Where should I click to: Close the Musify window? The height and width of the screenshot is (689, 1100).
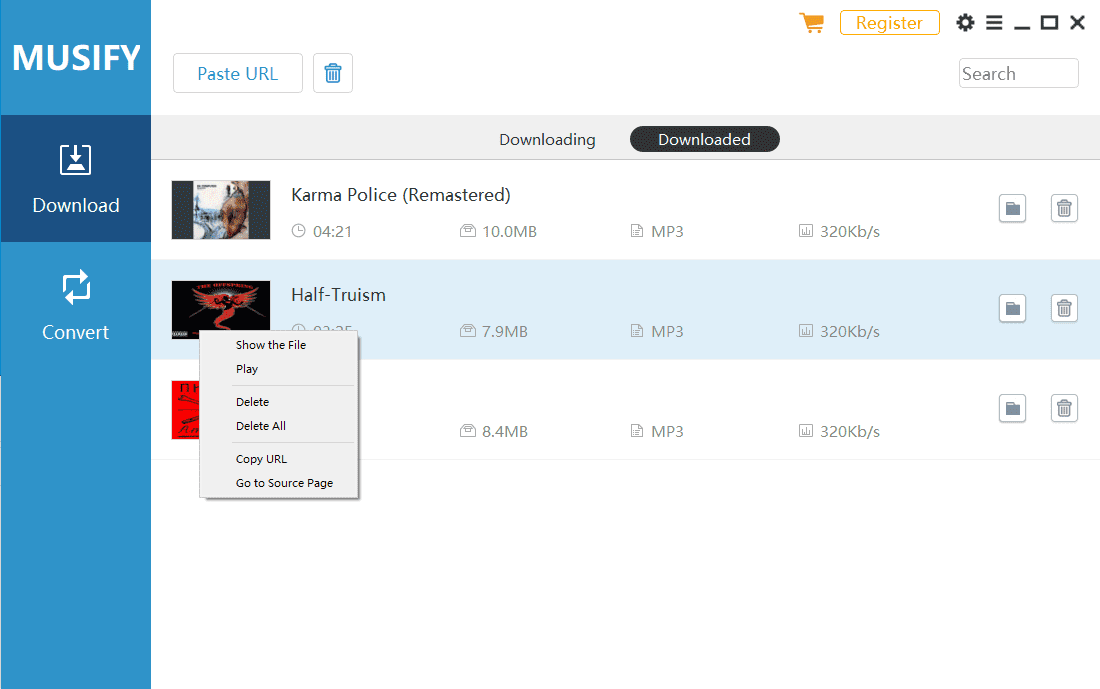[x=1078, y=22]
